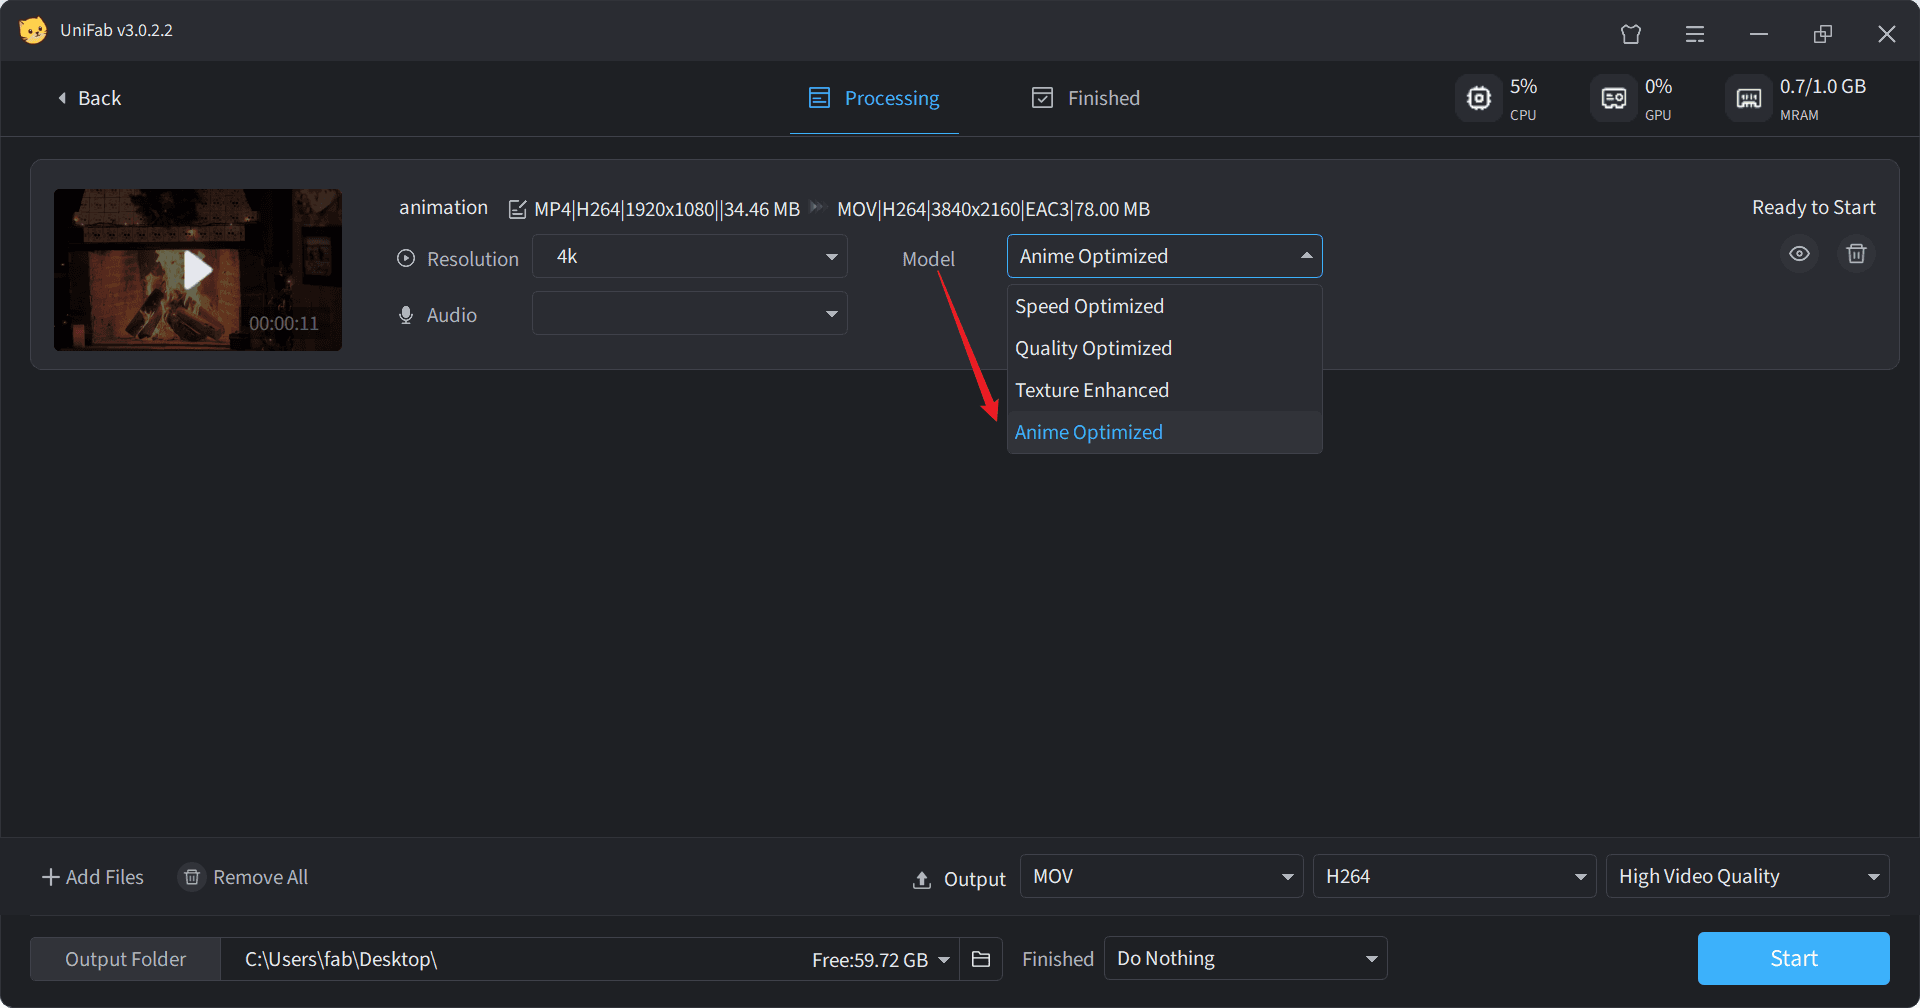Click the MRAM memory icon

pos(1748,98)
